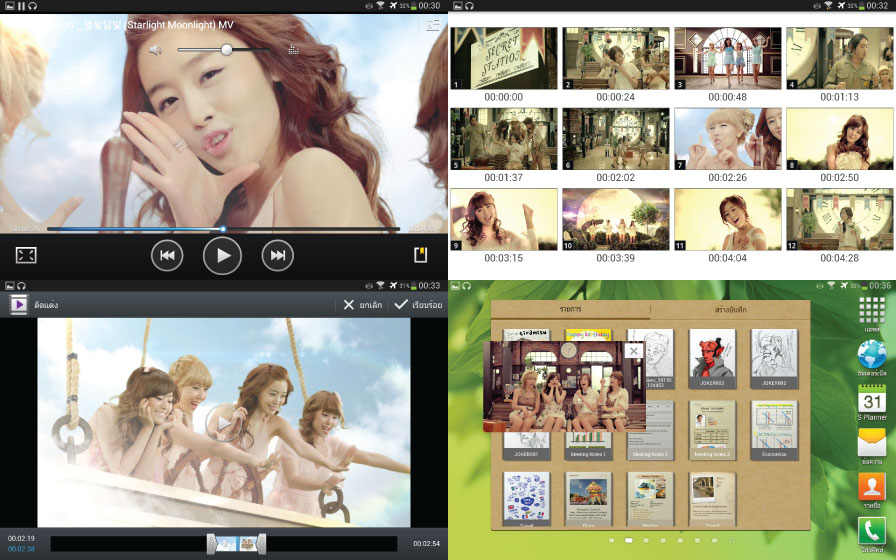Tap the picture notification icon in 00:33 status bar
The height and width of the screenshot is (560, 896).
coord(10,285)
